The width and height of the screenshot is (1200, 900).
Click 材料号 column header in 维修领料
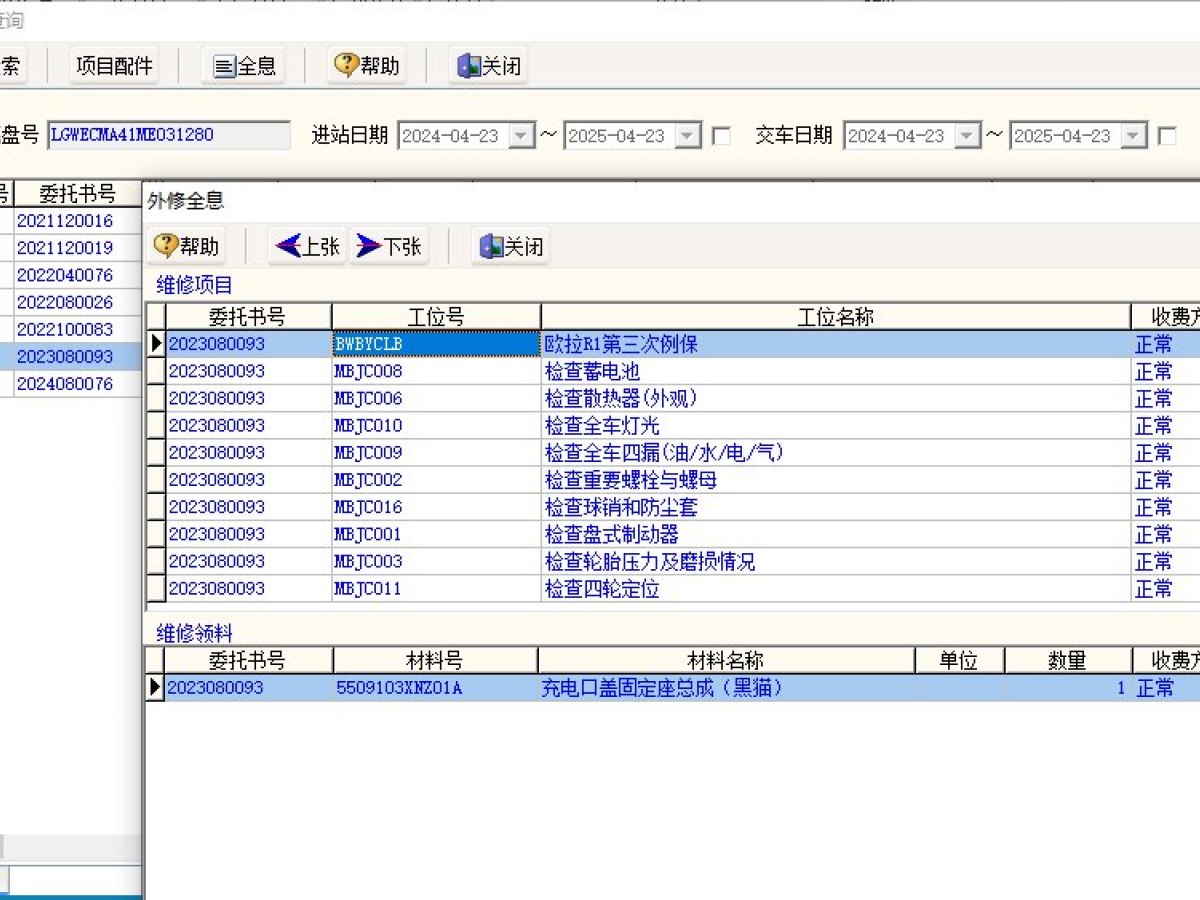click(435, 661)
